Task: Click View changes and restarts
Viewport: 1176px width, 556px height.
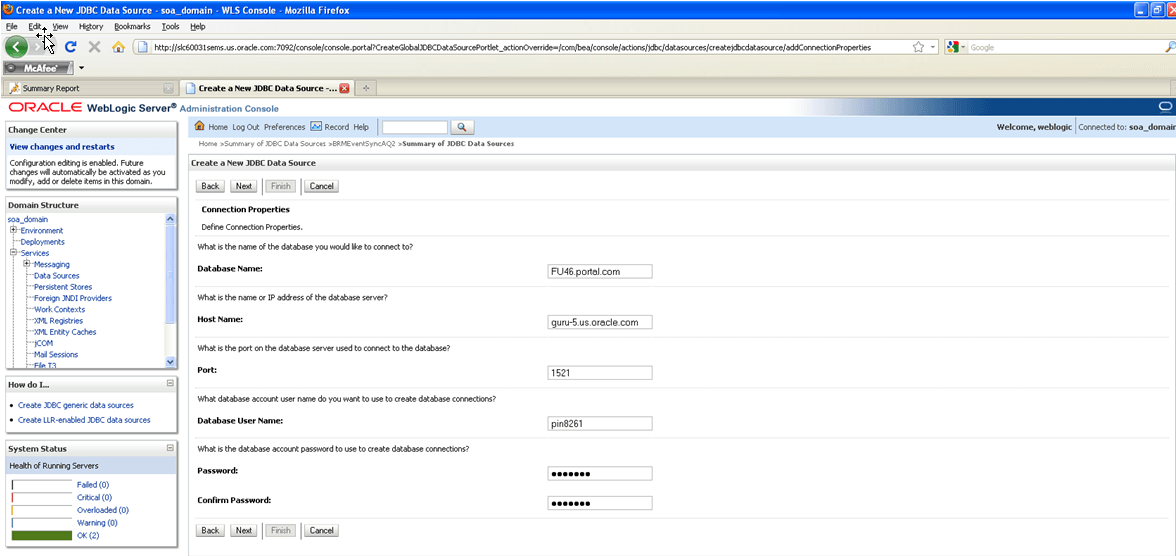Action: [x=62, y=147]
